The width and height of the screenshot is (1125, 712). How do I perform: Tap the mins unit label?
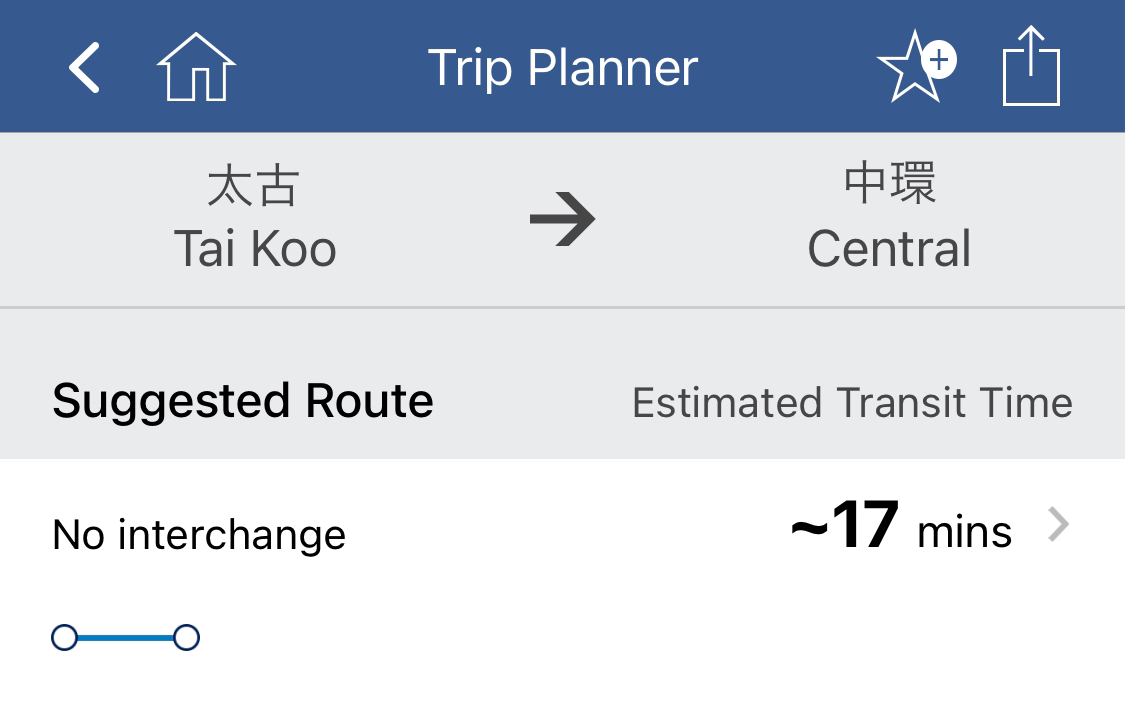click(964, 533)
